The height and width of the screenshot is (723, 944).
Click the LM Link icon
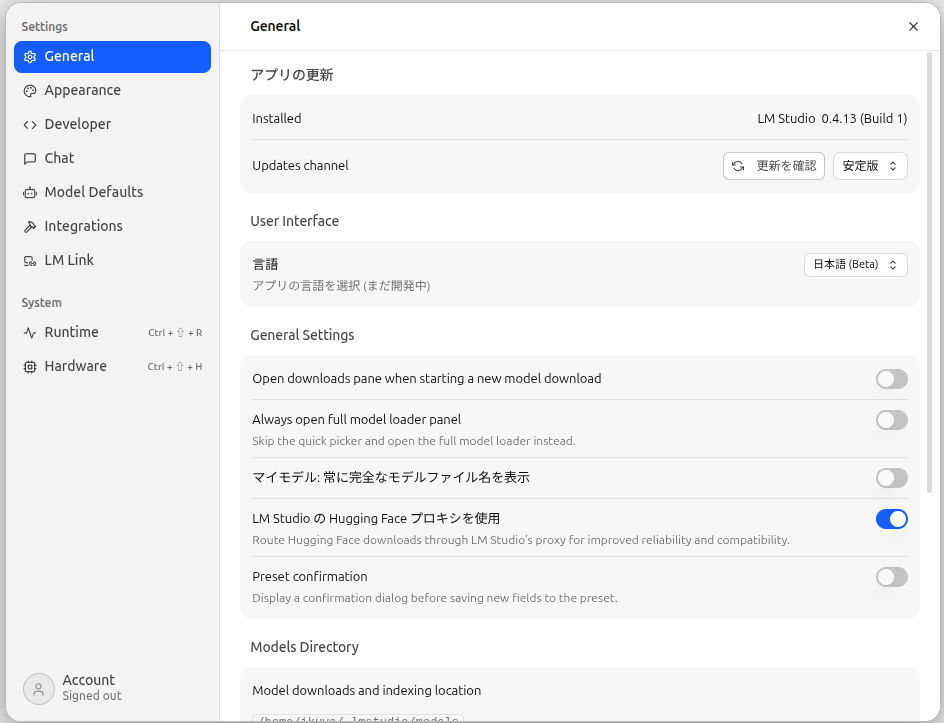(30, 261)
